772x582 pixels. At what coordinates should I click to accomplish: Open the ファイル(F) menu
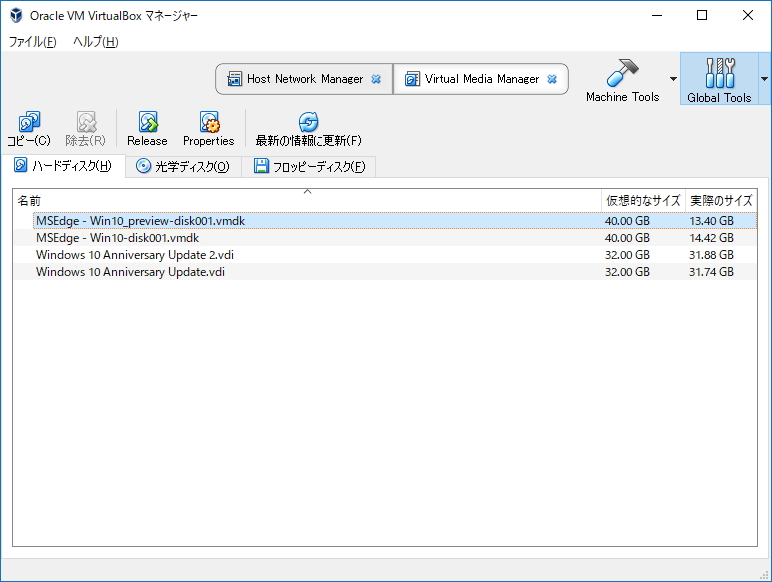(x=32, y=42)
